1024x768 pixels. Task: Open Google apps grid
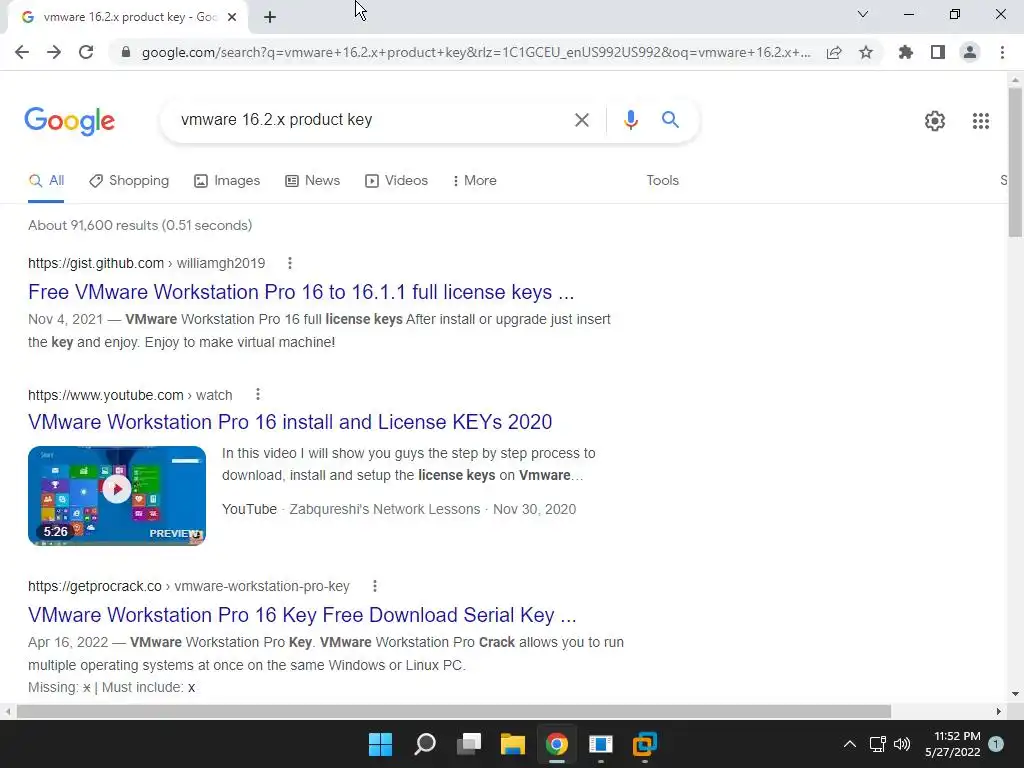coord(980,121)
